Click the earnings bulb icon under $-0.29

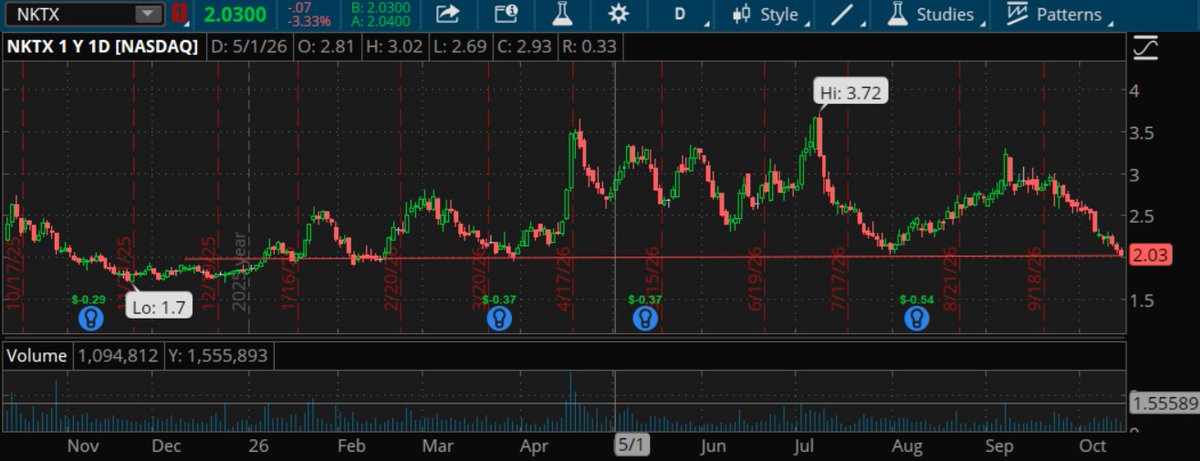(91, 318)
